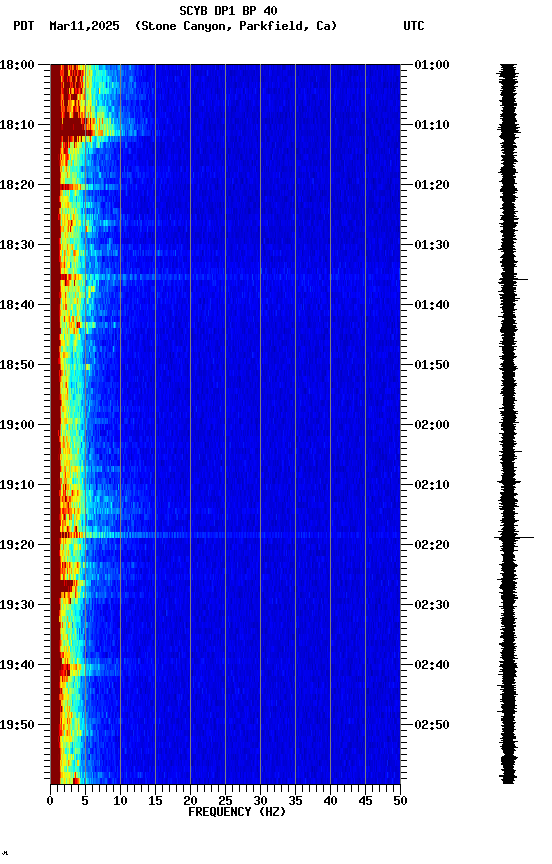
Task: Click the '20' frequency axis label
Action: [190, 801]
